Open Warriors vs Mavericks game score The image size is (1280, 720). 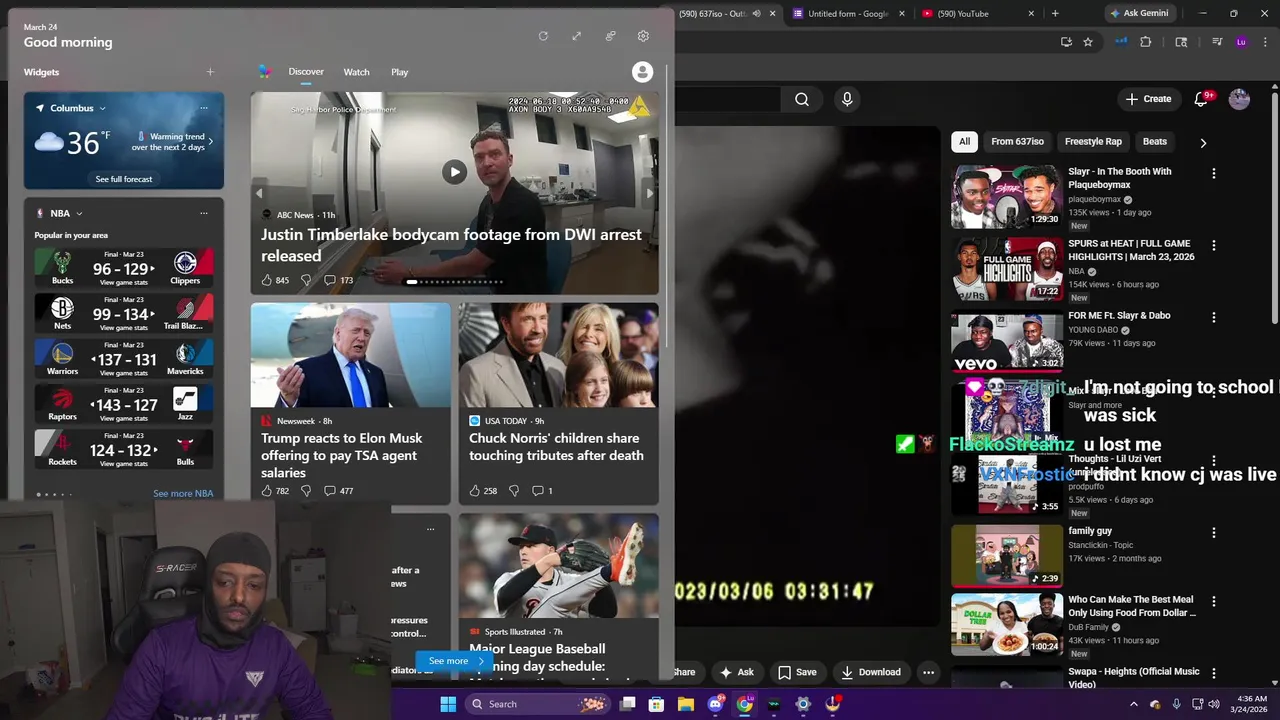[124, 359]
